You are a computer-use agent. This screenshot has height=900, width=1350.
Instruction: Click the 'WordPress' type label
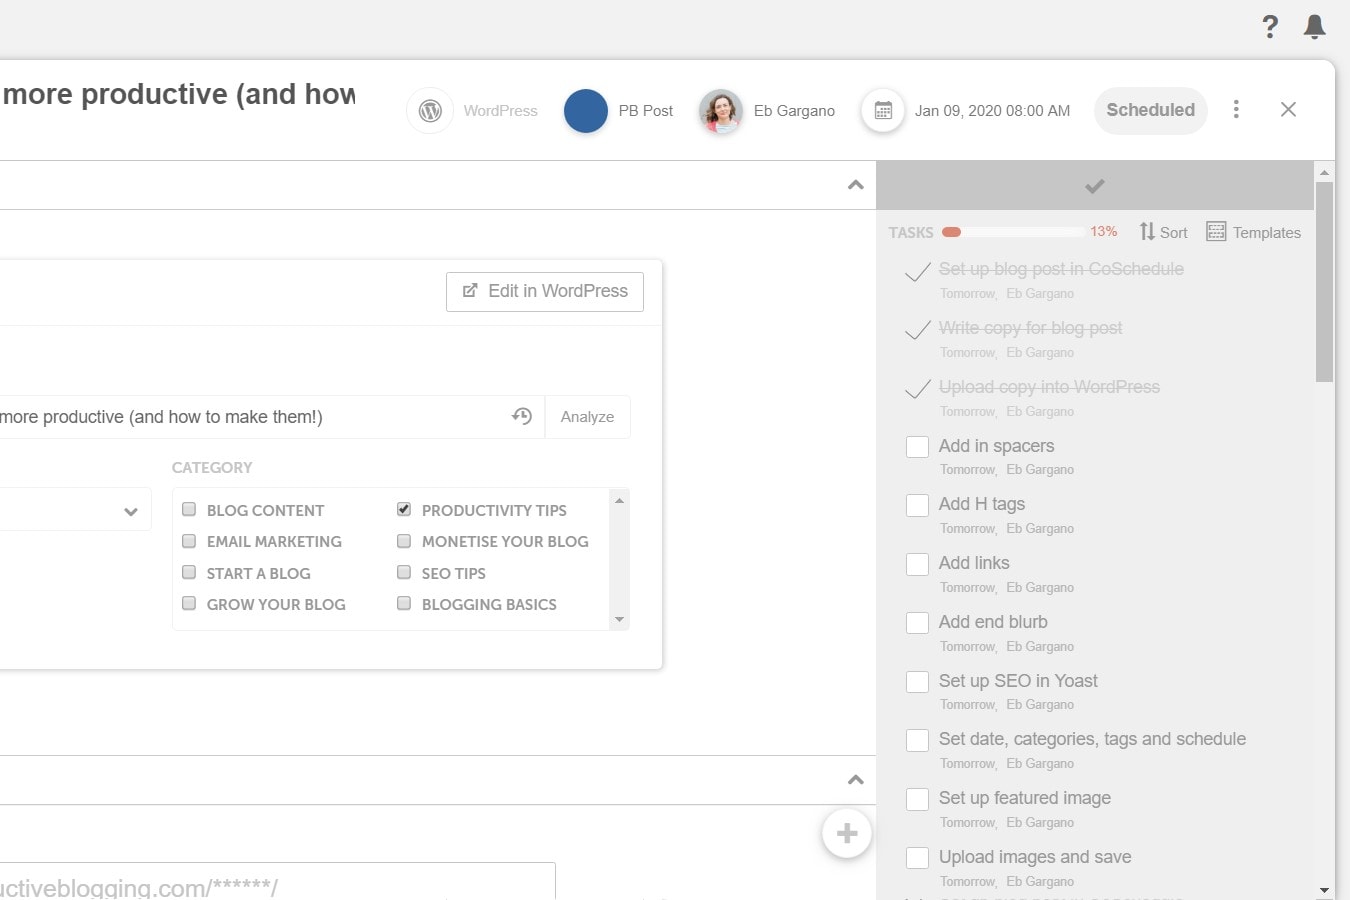501,111
